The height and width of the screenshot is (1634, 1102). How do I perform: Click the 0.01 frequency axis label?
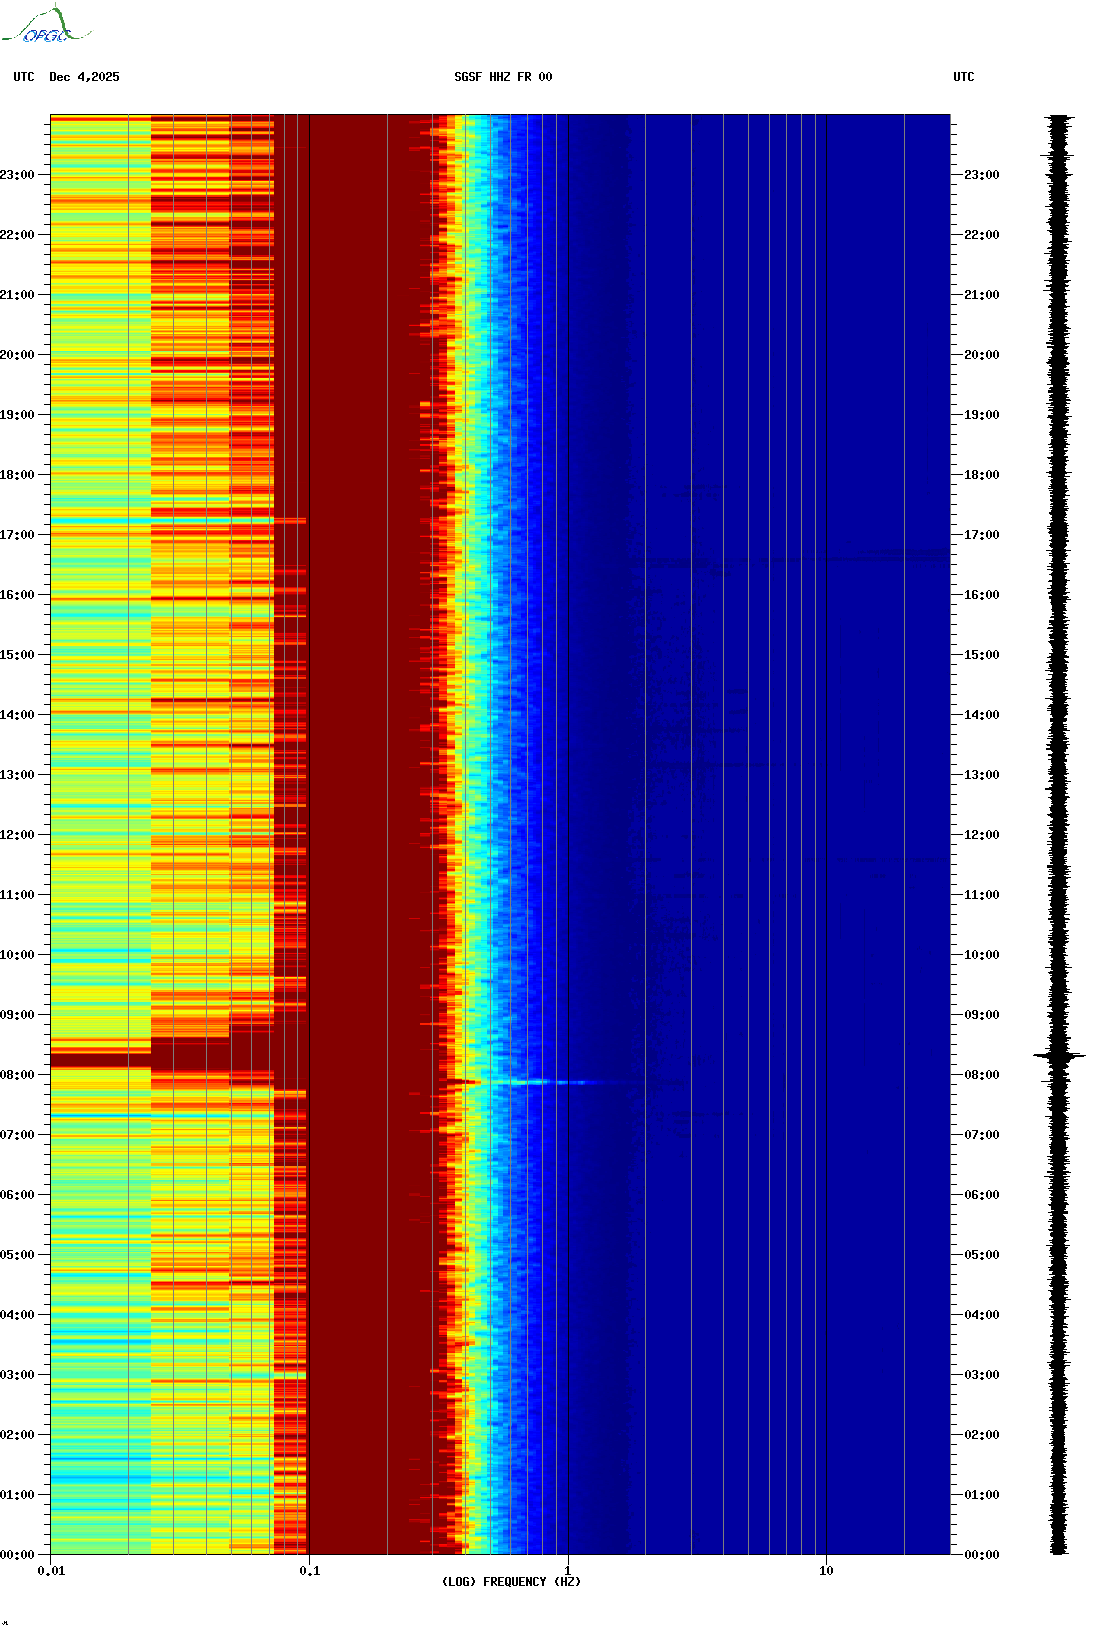click(51, 1570)
